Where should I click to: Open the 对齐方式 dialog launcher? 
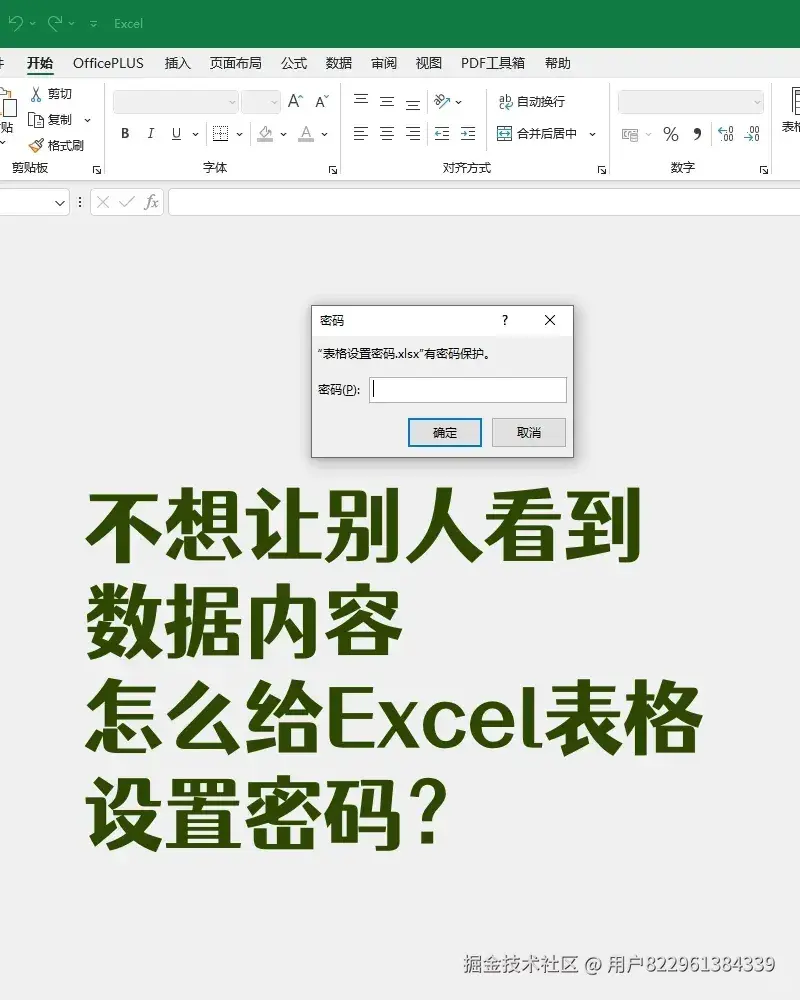pos(602,170)
